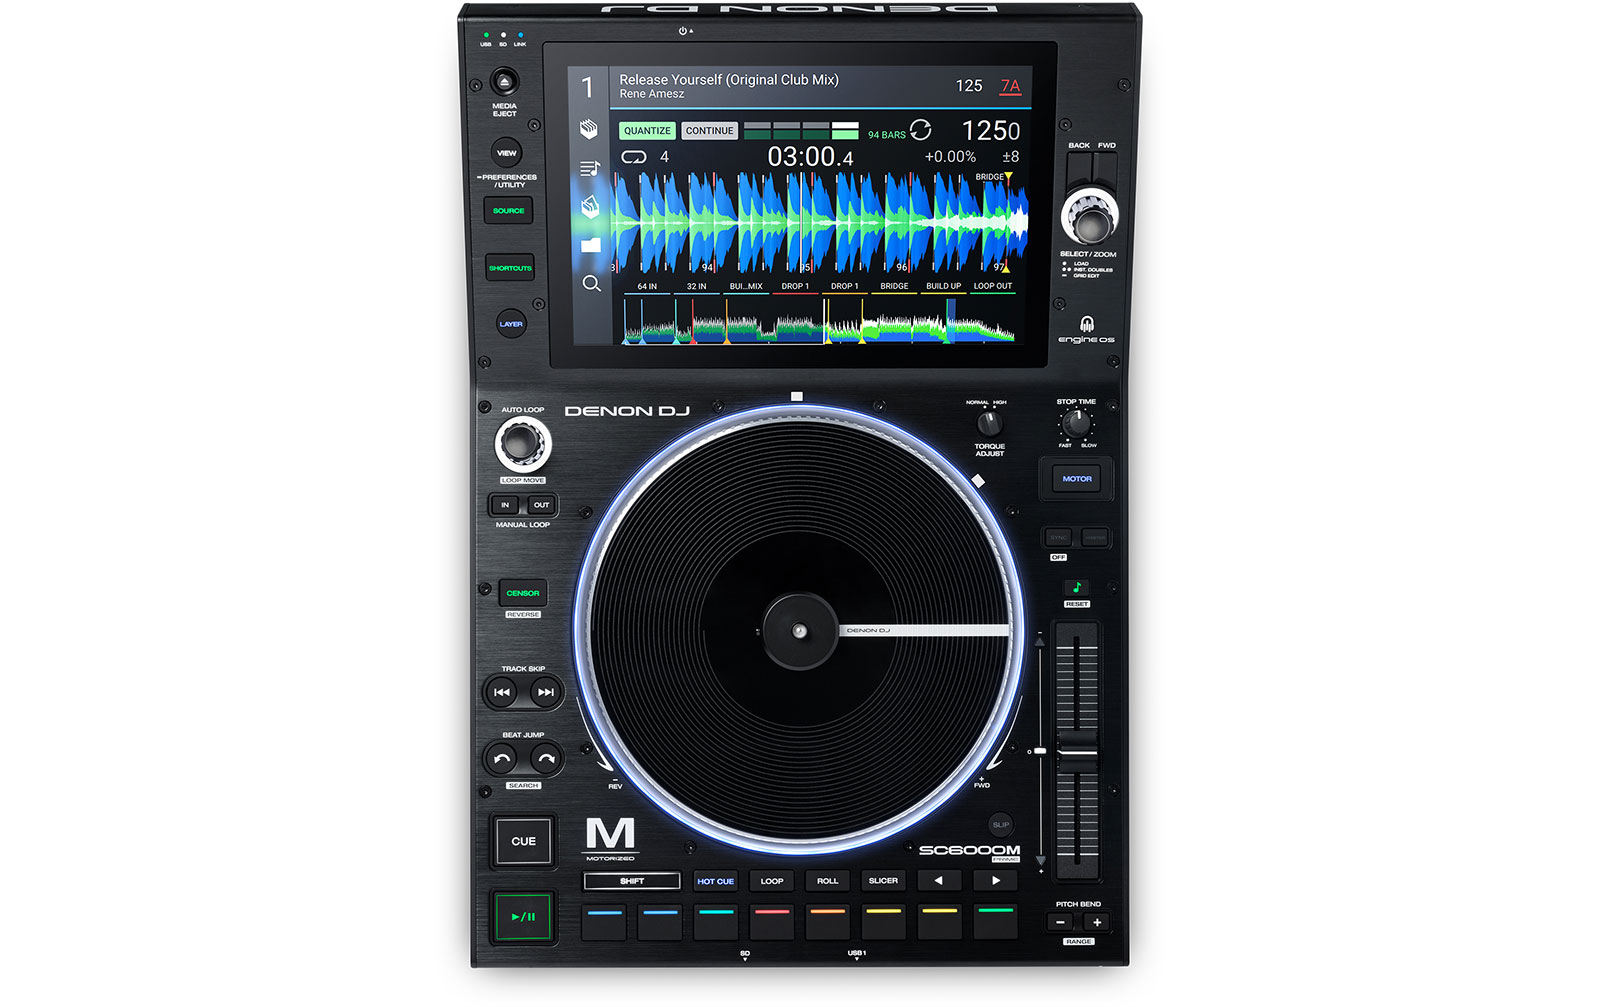This screenshot has height=1007, width=1600.
Task: Touch the motorized vinyl platter center
Action: click(799, 631)
